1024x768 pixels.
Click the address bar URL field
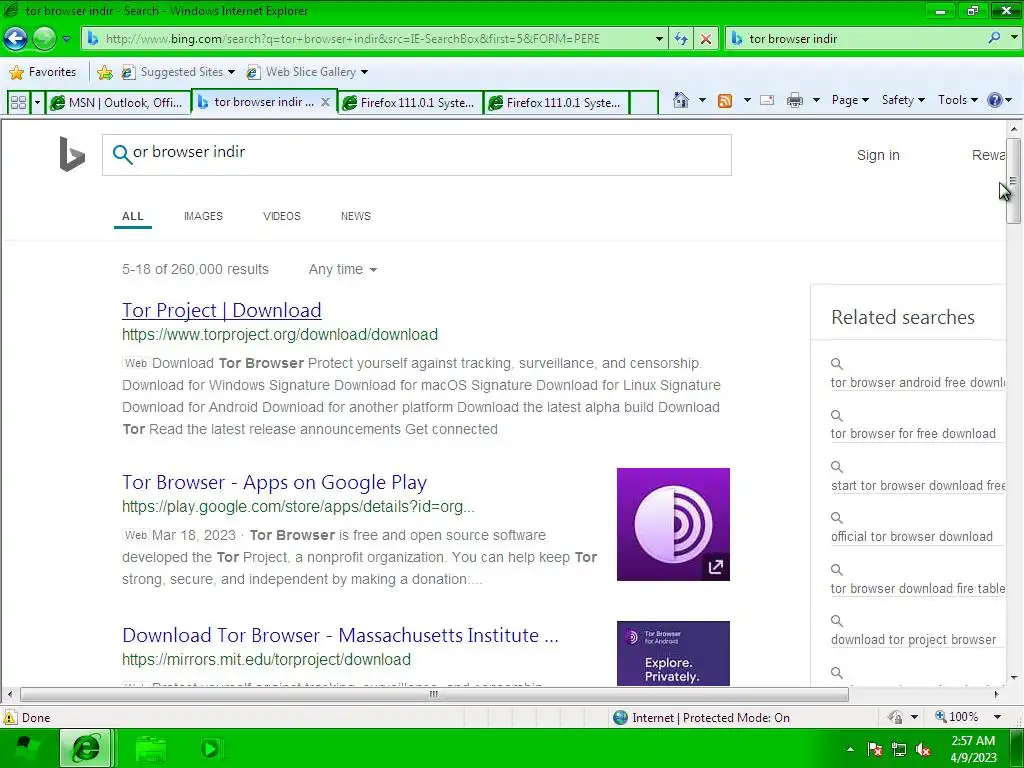point(369,39)
